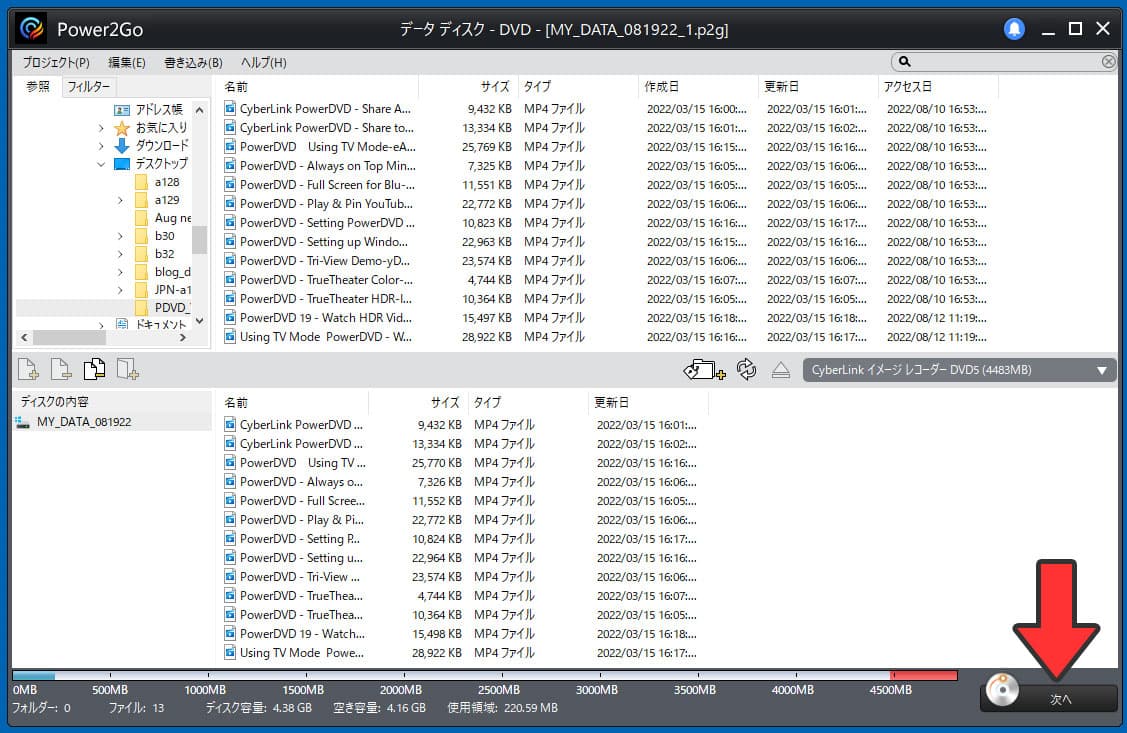Open the 書き込み(B) menu

click(x=193, y=63)
